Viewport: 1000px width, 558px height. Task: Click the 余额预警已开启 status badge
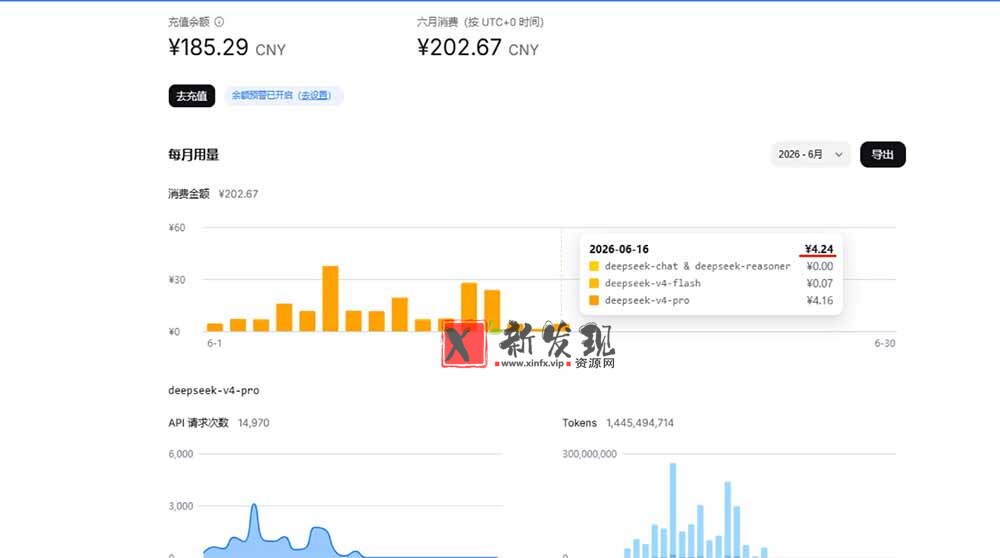point(284,96)
